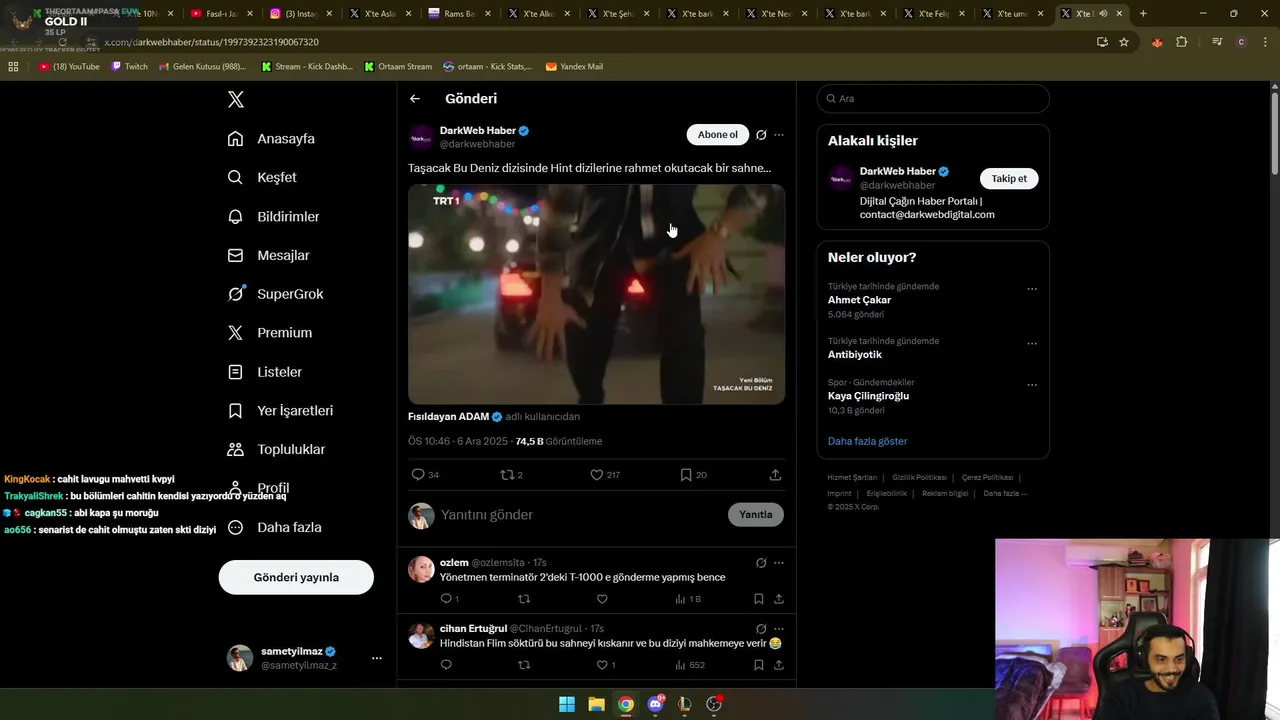The width and height of the screenshot is (1280, 720).
Task: Click the Yanıtını gönder reply field
Action: 580,515
